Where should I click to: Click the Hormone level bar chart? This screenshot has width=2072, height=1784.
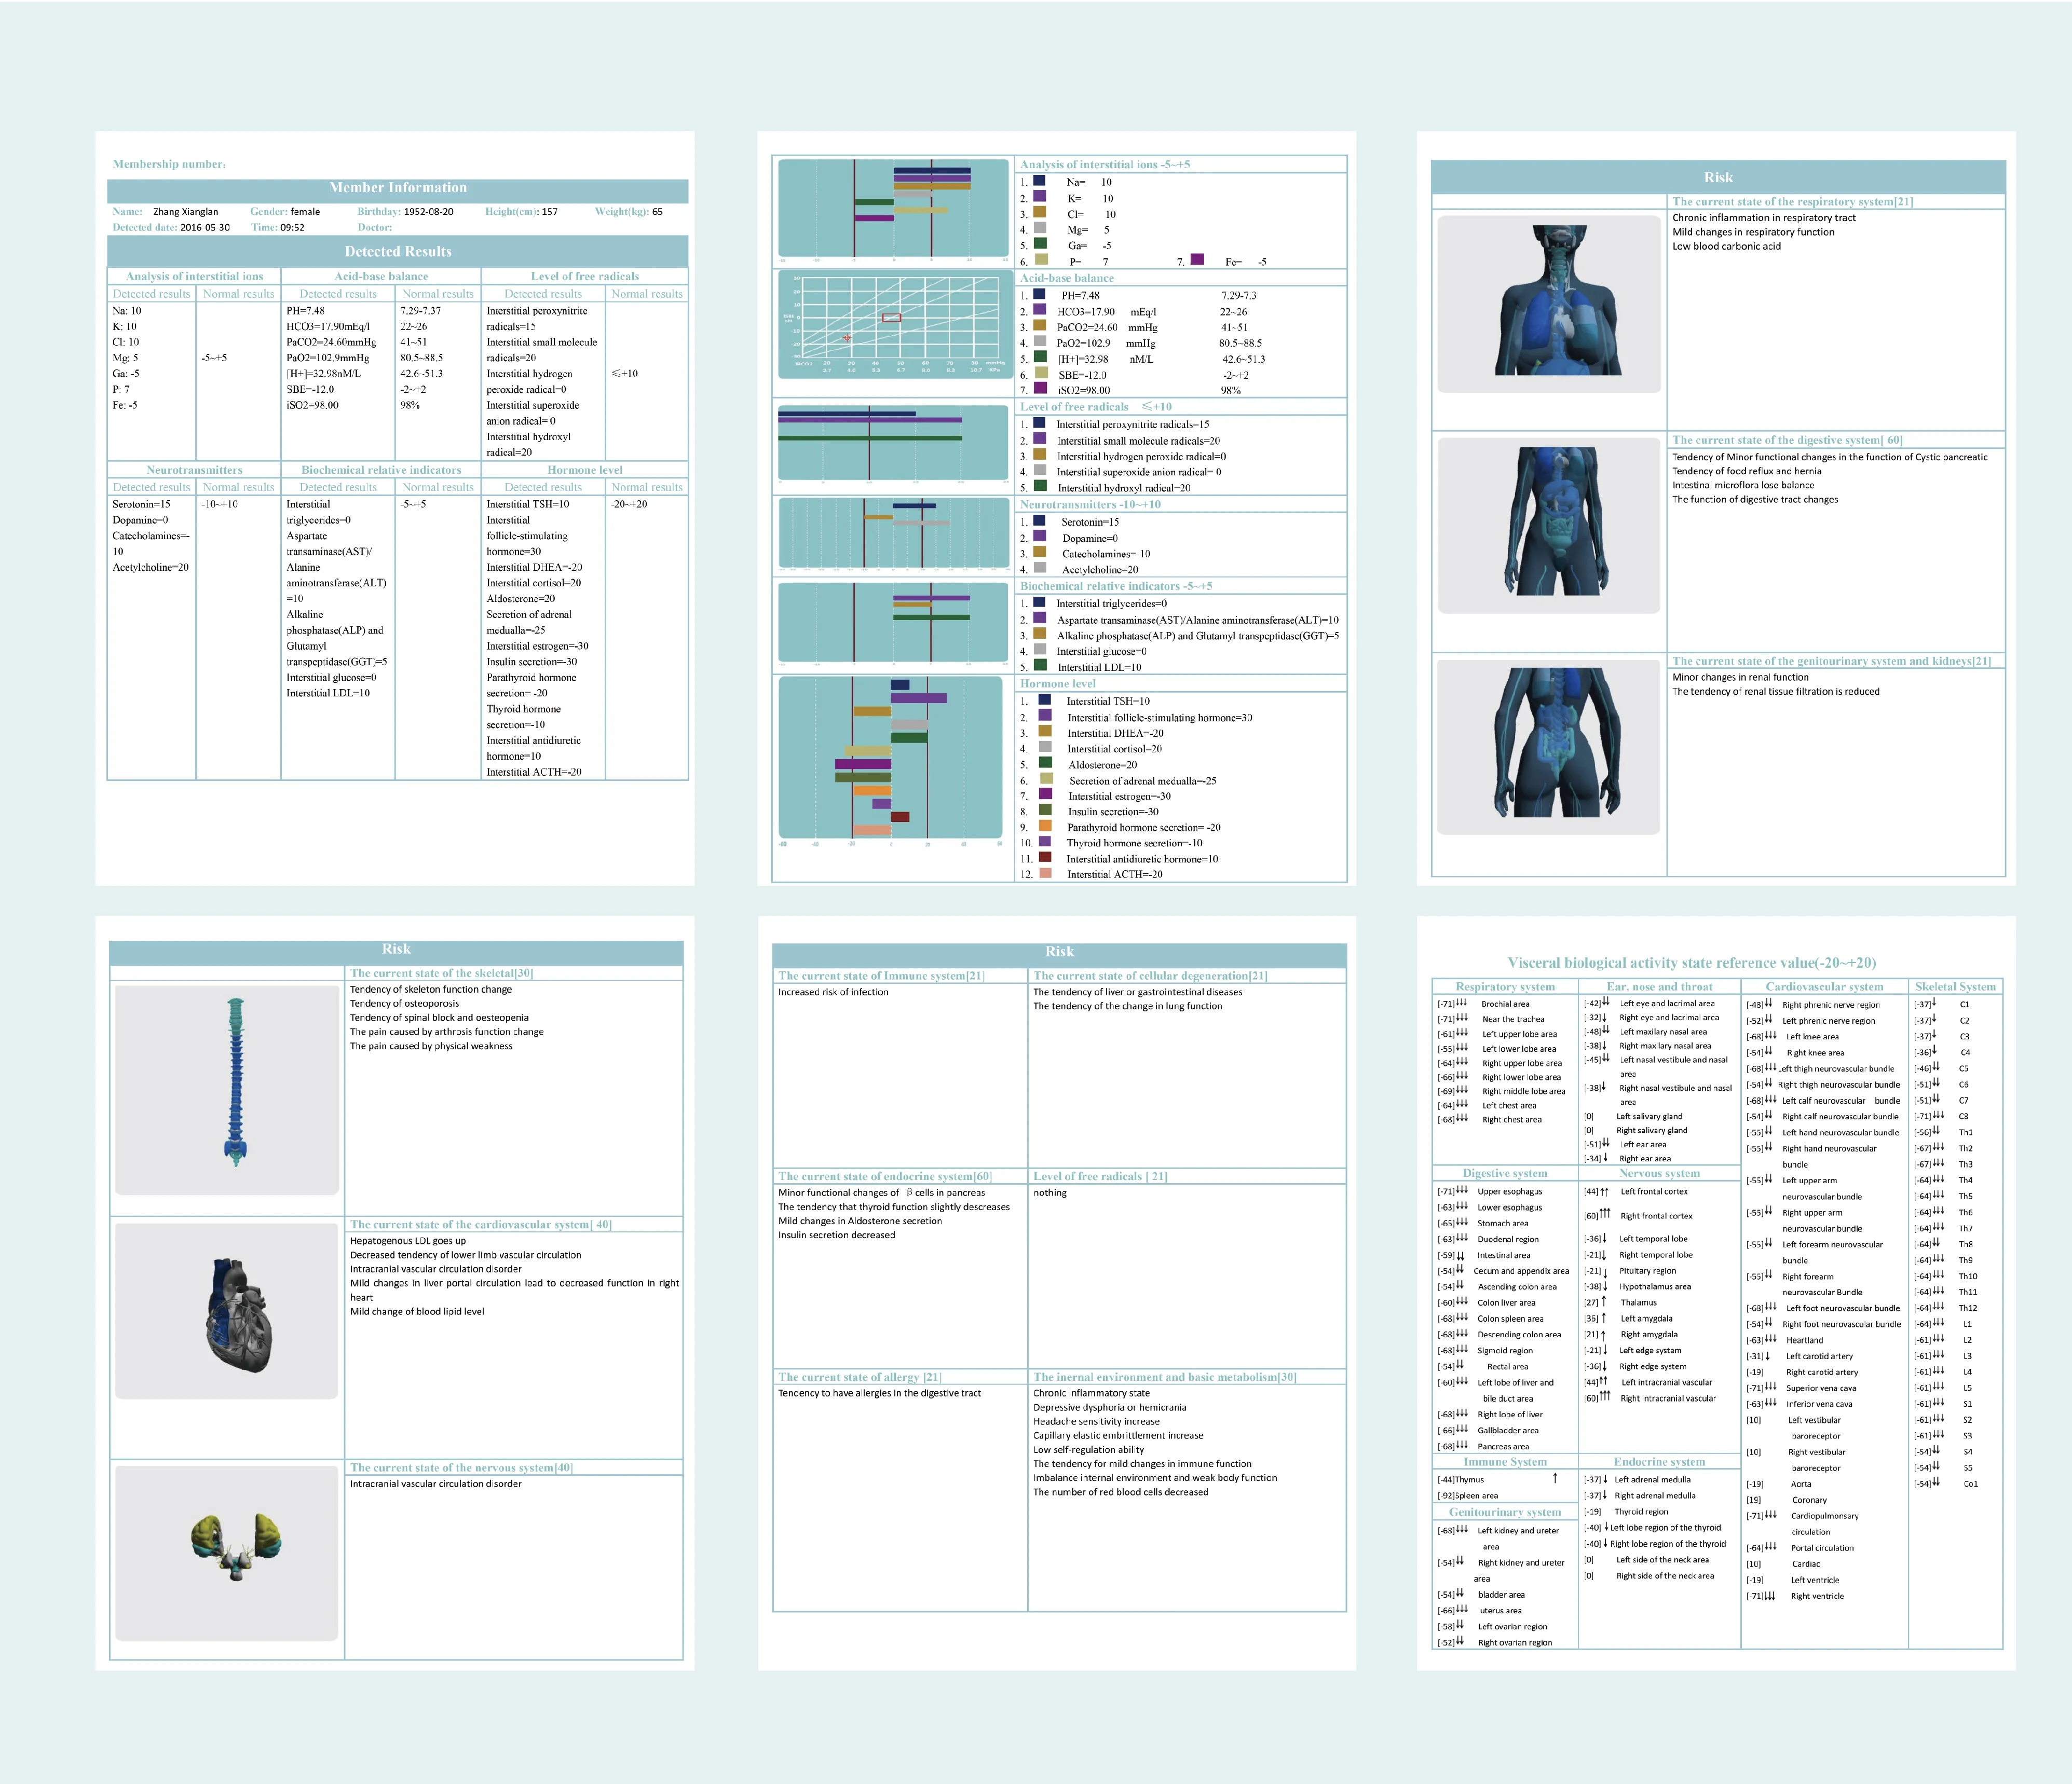pos(890,758)
